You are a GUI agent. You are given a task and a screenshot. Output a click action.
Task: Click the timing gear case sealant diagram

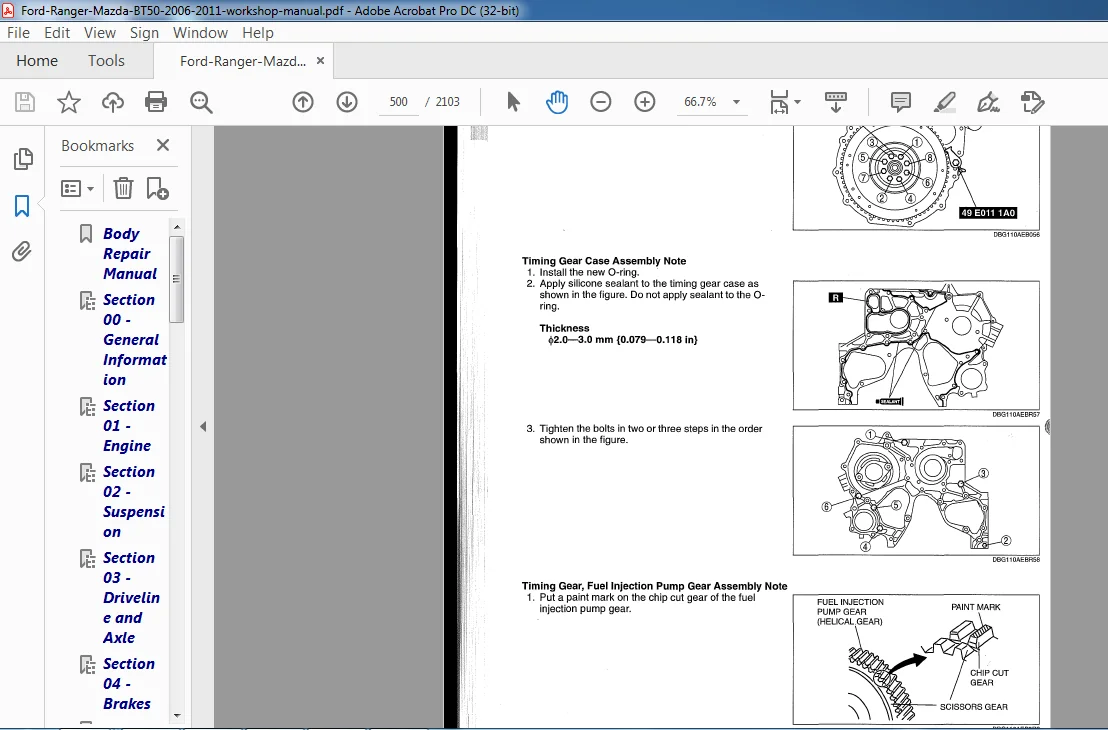point(916,345)
